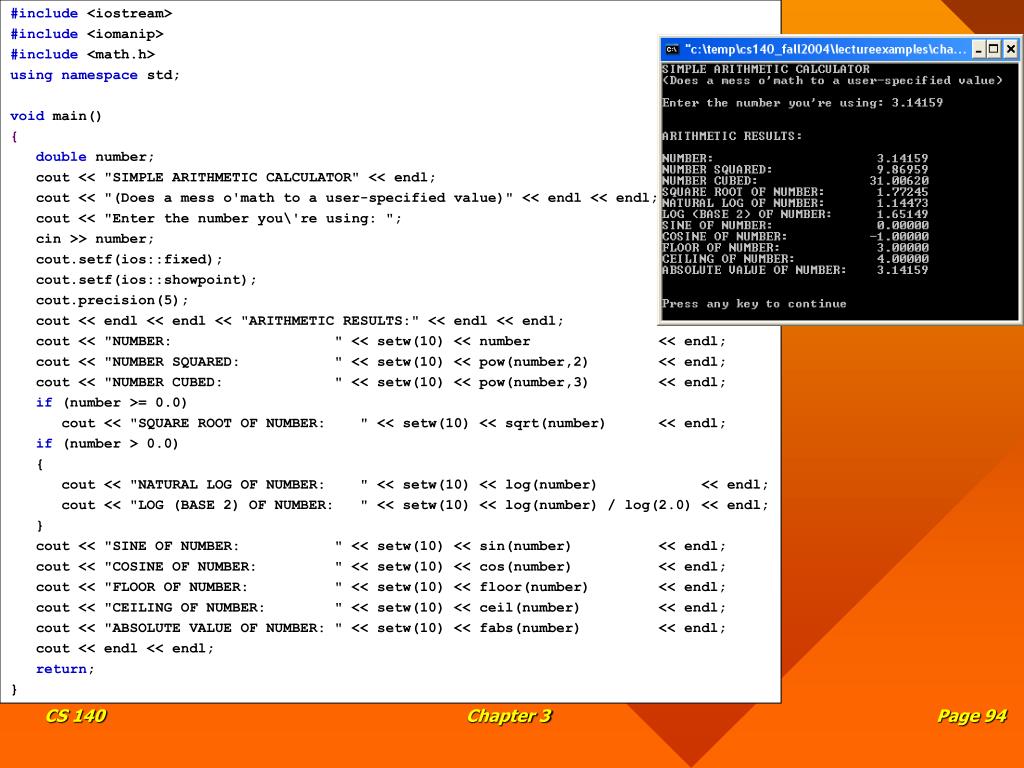Viewport: 1024px width, 768px height.
Task: Minimize the console window
Action: tap(978, 49)
